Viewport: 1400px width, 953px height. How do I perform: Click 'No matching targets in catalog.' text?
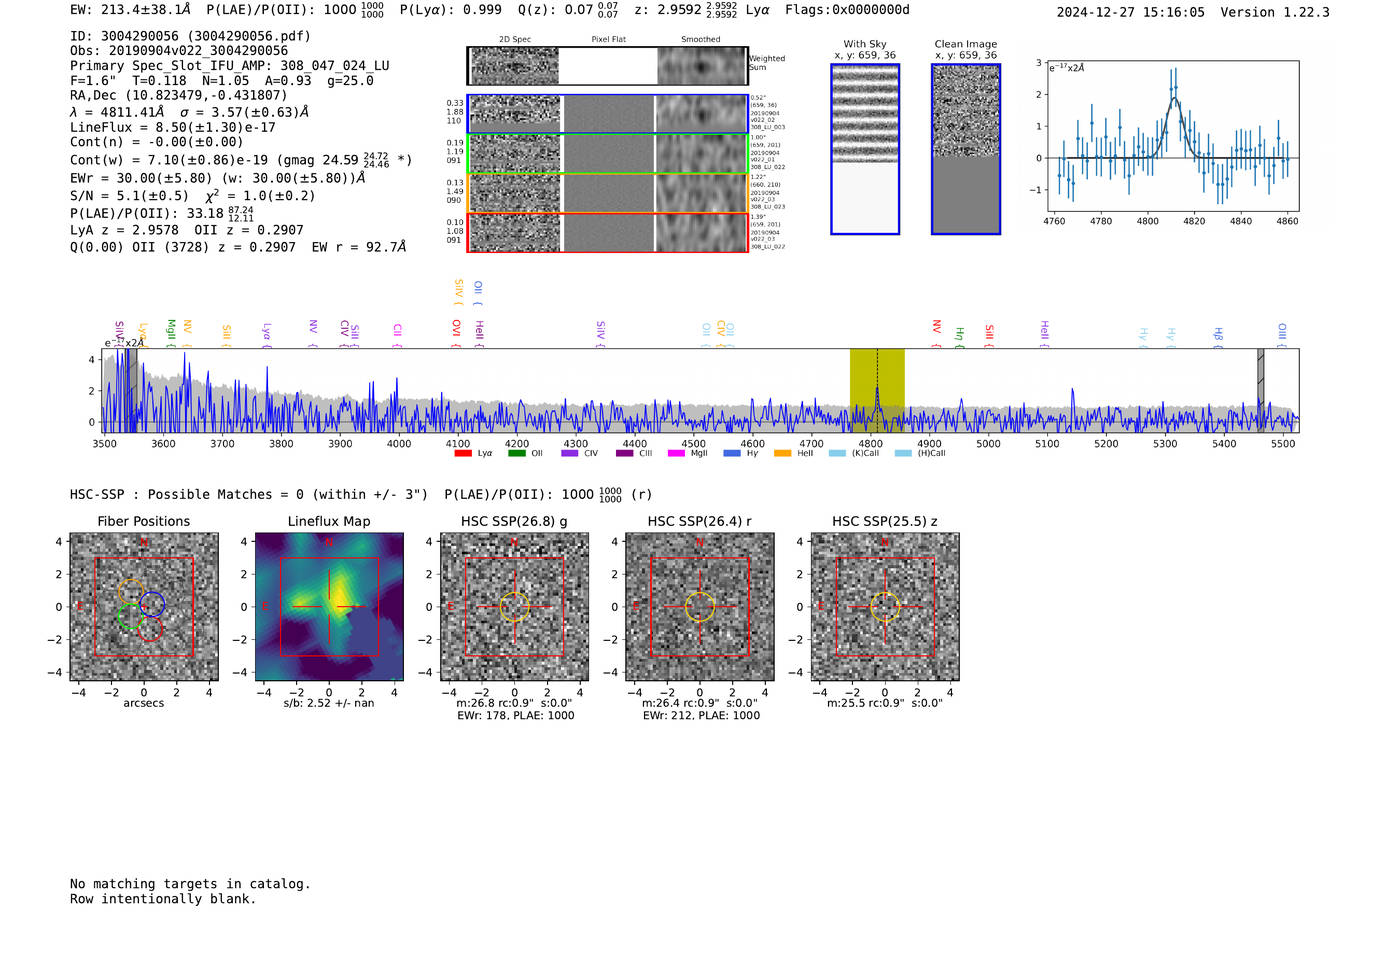pos(190,884)
